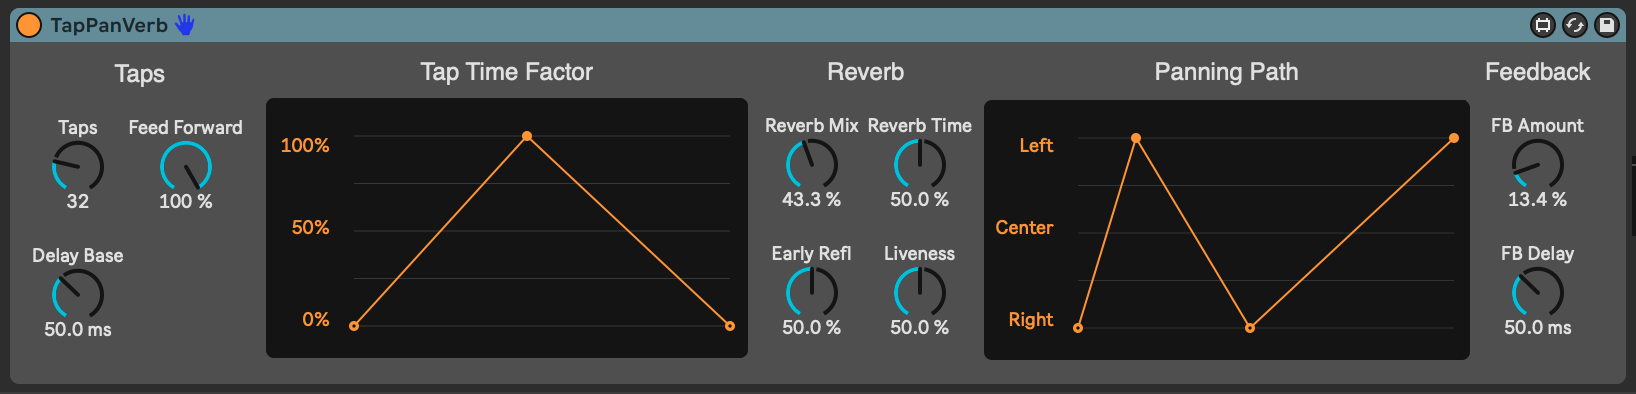Toggle the TapPanVerb device activator button
The height and width of the screenshot is (394, 1636).
pos(29,25)
